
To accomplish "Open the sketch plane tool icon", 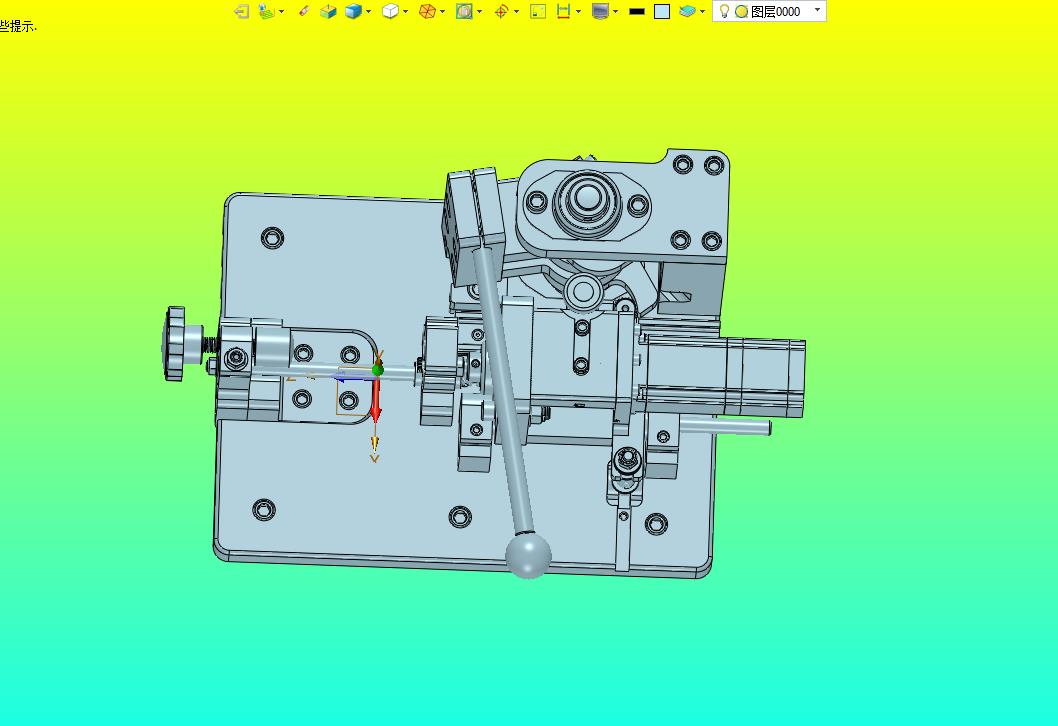I will click(x=267, y=11).
